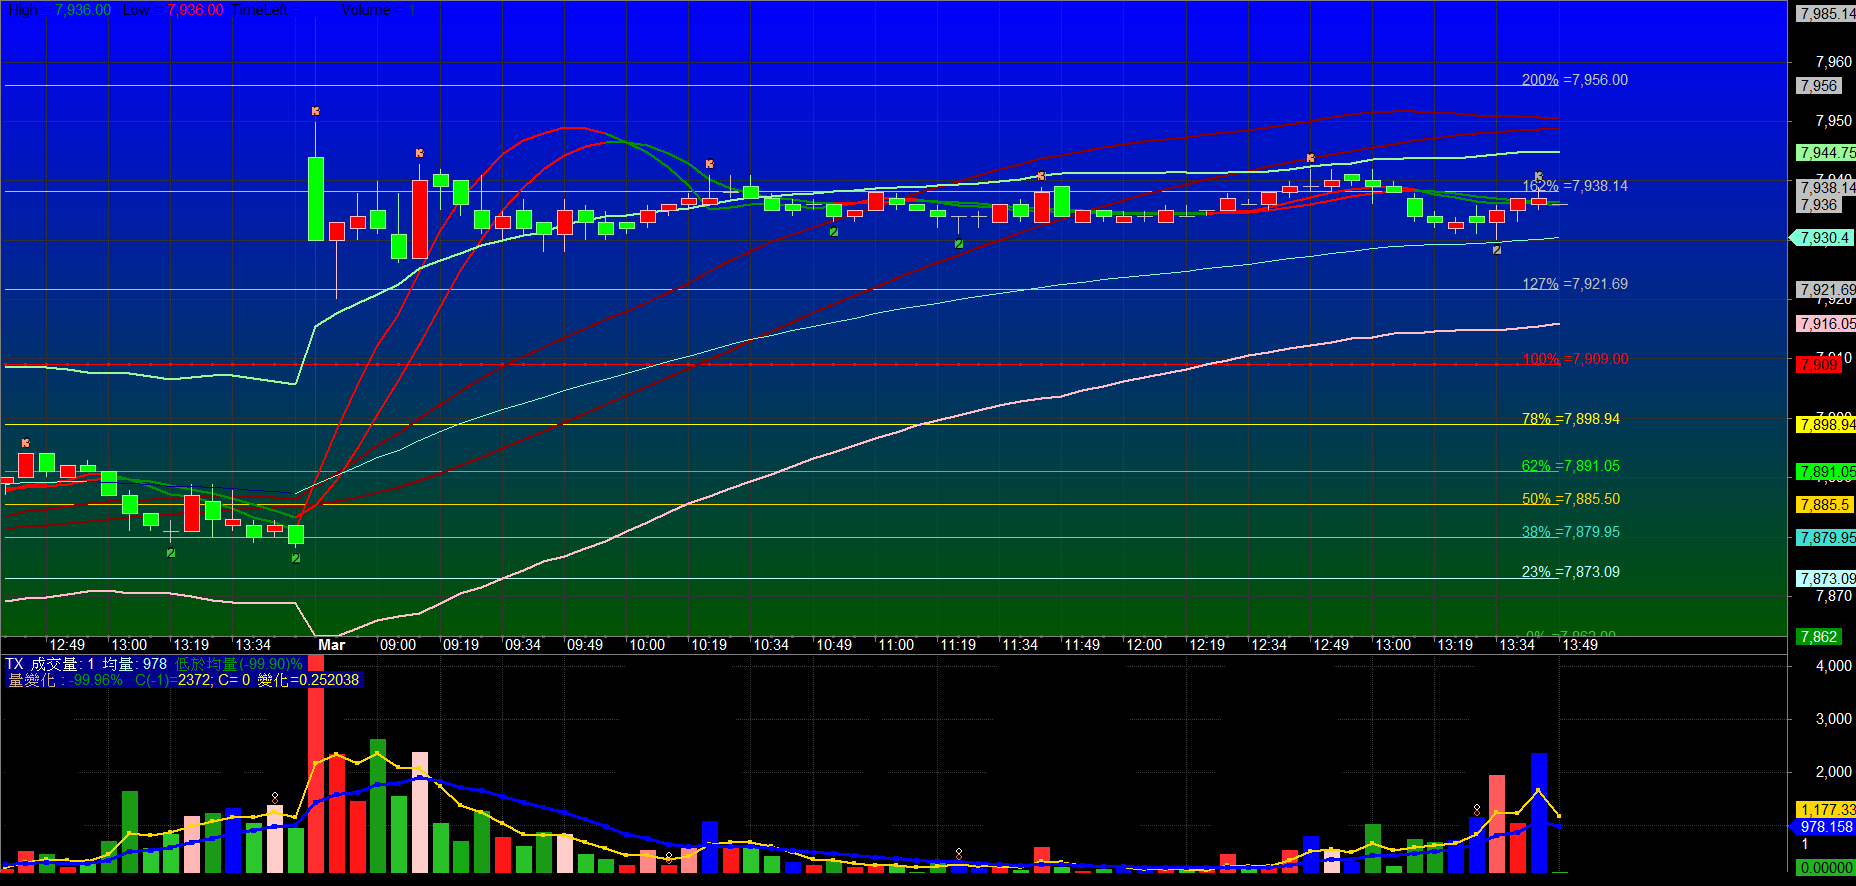Image resolution: width=1856 pixels, height=886 pixels.
Task: Click the signal marker above 09:09 red candle
Action: coord(419,153)
